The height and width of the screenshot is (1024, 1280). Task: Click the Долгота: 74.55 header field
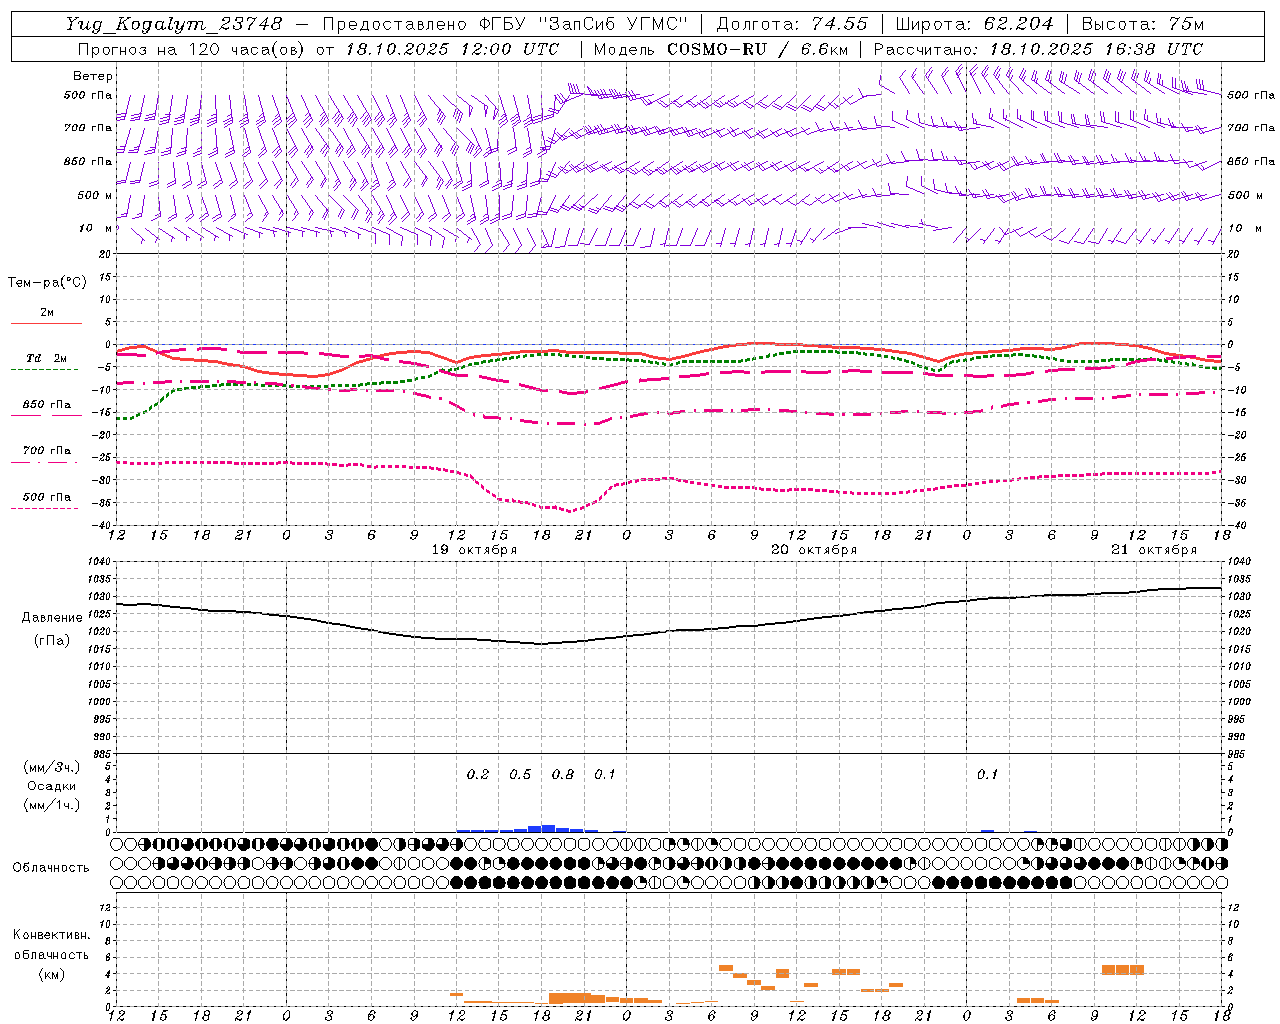click(792, 24)
